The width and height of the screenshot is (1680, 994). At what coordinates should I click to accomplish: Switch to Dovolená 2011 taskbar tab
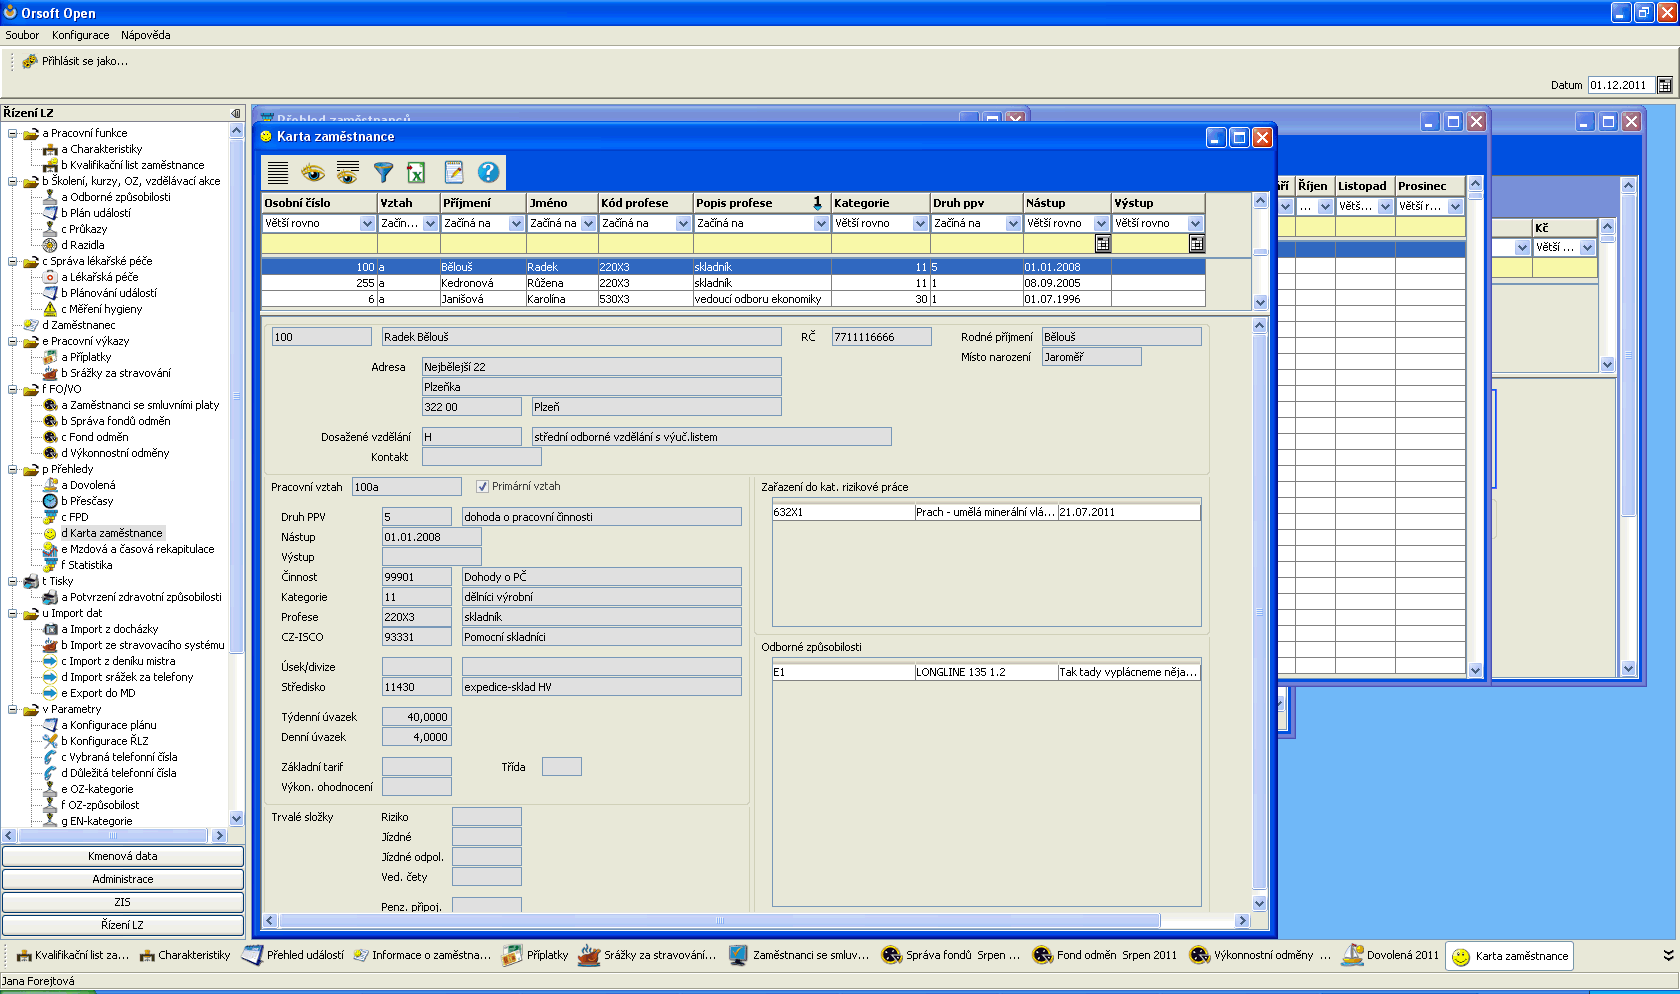pyautogui.click(x=1391, y=955)
